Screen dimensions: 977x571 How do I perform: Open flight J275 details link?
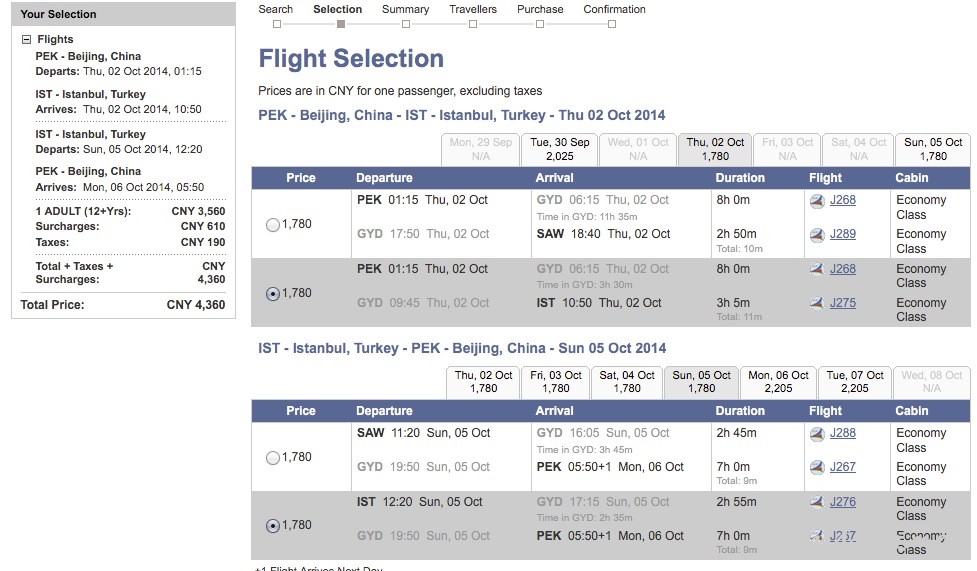point(843,303)
